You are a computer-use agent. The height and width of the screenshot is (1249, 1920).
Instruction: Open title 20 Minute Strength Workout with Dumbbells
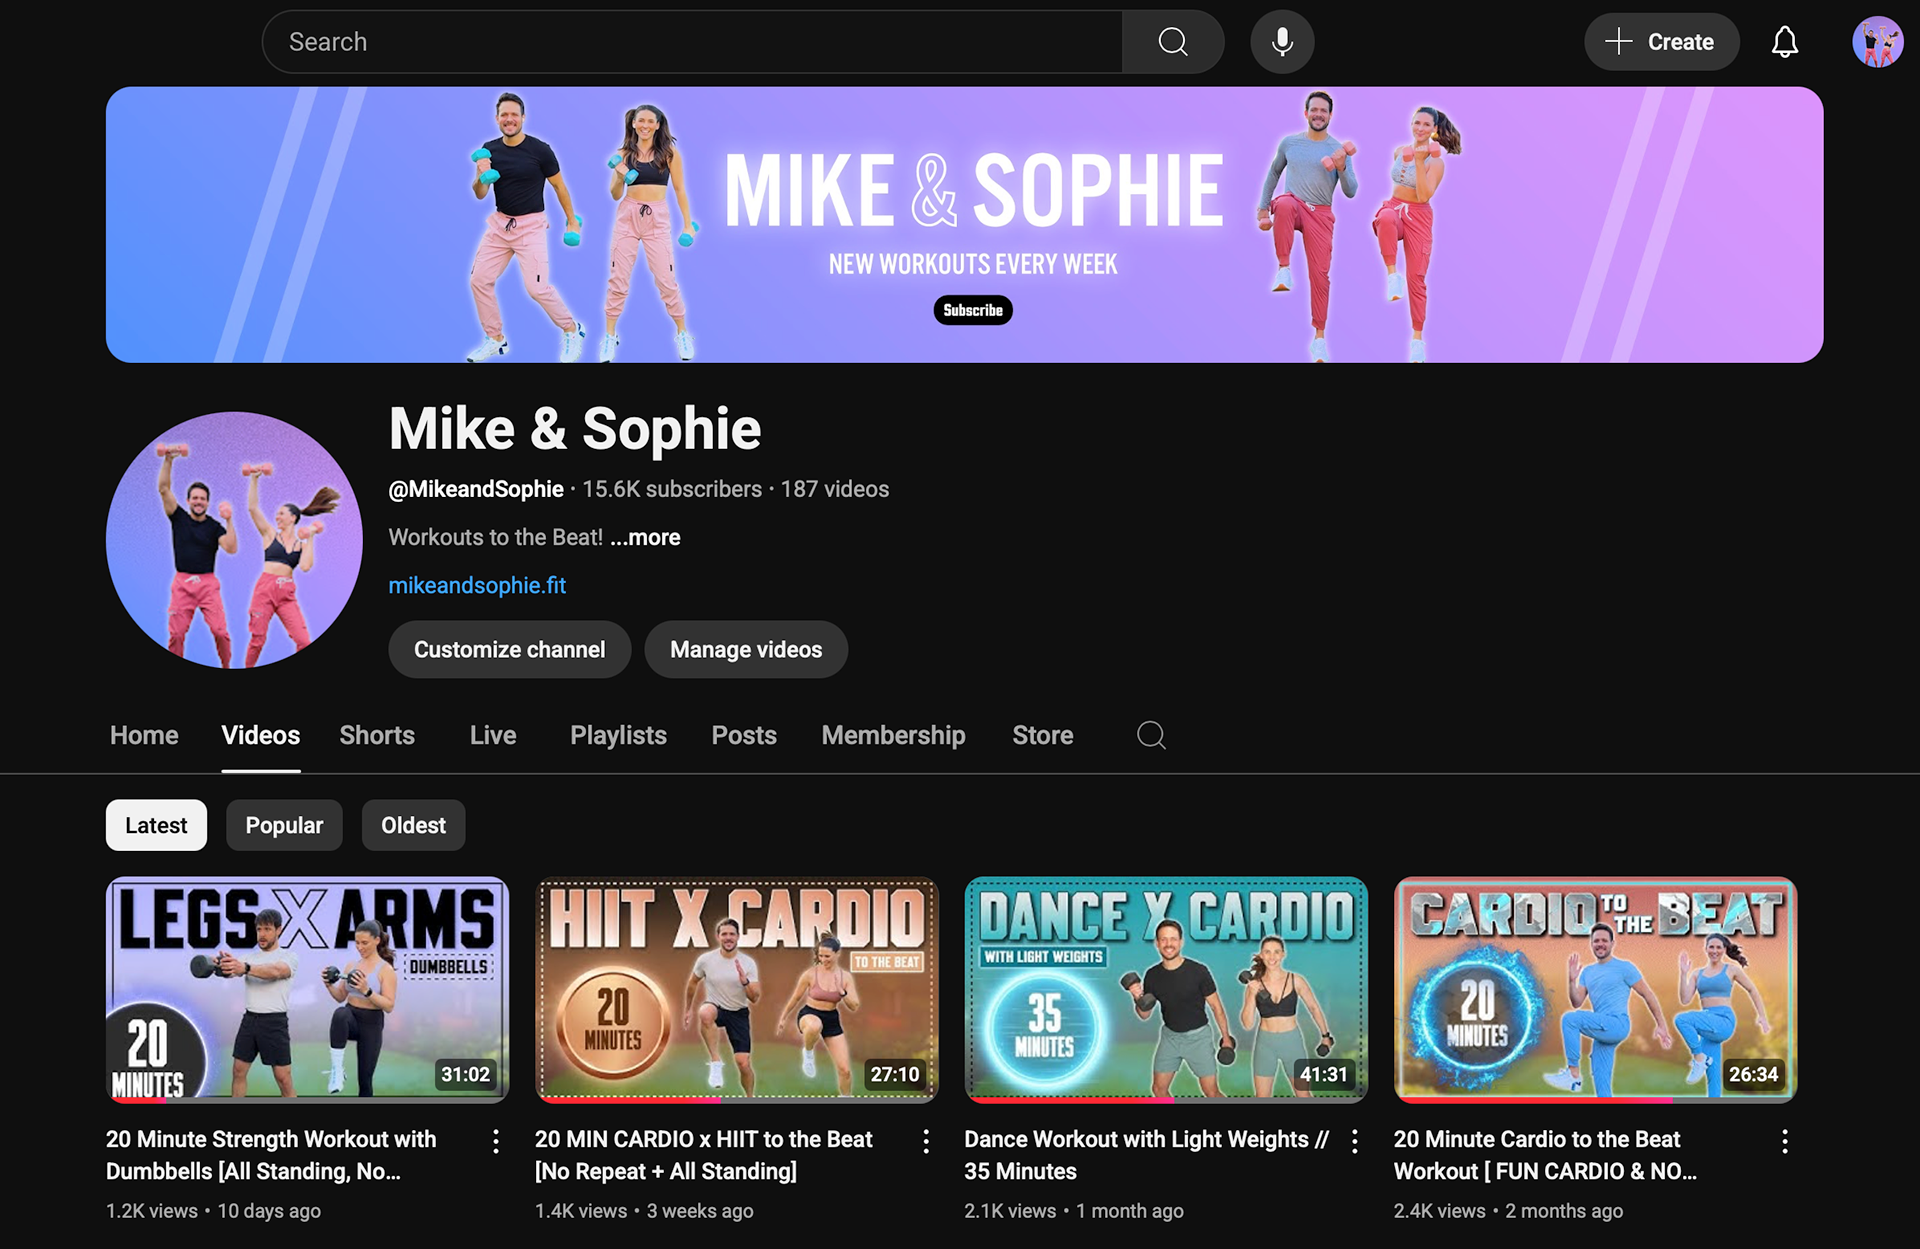click(x=271, y=1155)
